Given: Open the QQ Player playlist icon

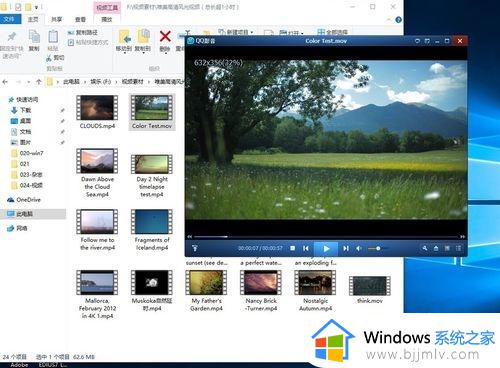Looking at the screenshot, I should coord(459,248).
